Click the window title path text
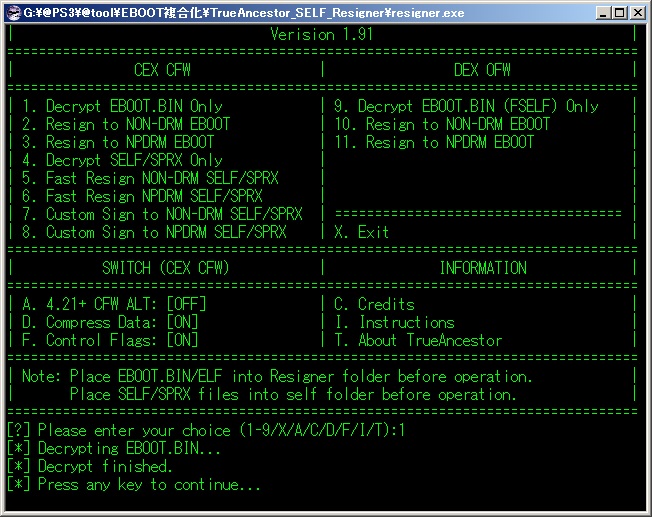The image size is (652, 517). (x=244, y=13)
